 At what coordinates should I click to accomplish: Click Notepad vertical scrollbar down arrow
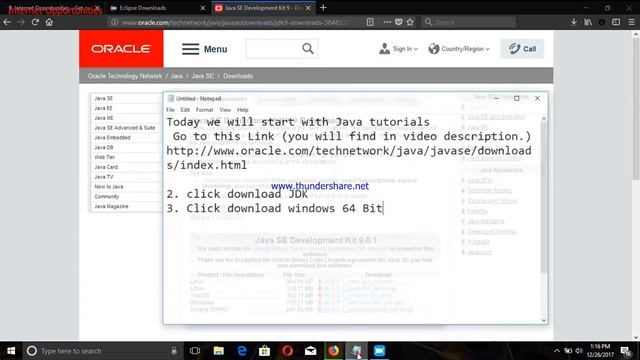(x=544, y=320)
